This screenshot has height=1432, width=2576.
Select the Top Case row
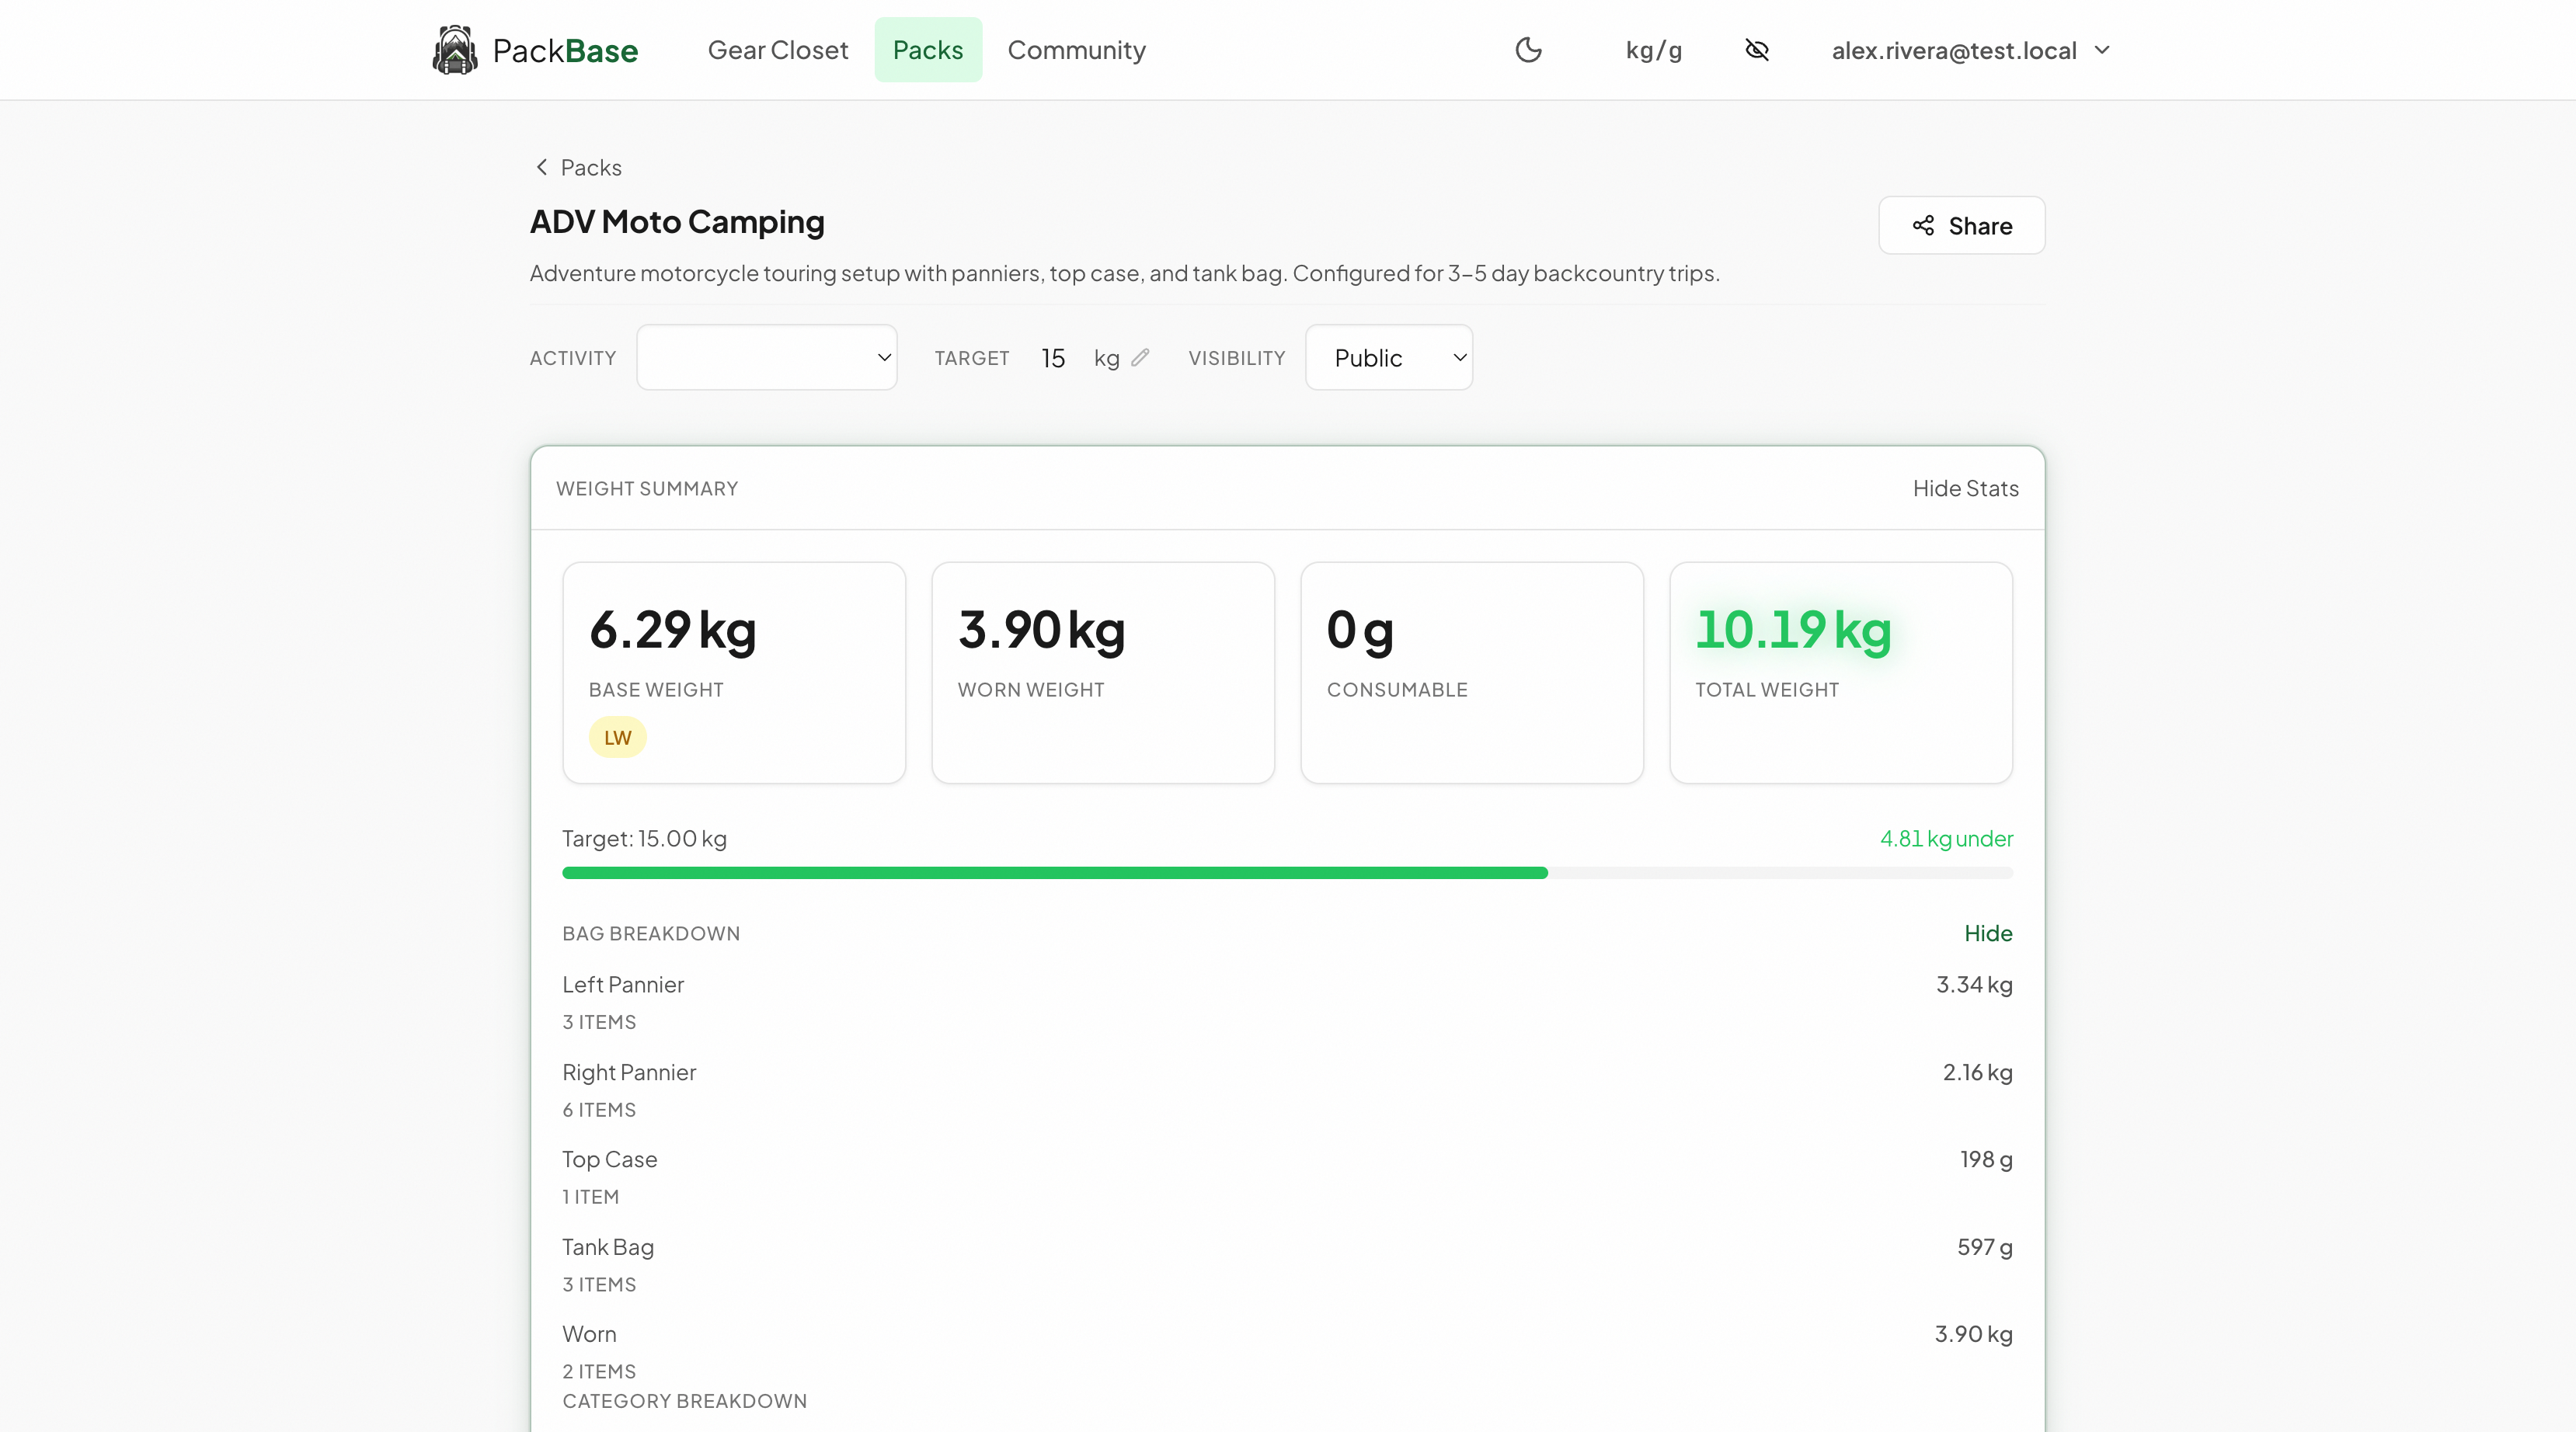pyautogui.click(x=1287, y=1177)
